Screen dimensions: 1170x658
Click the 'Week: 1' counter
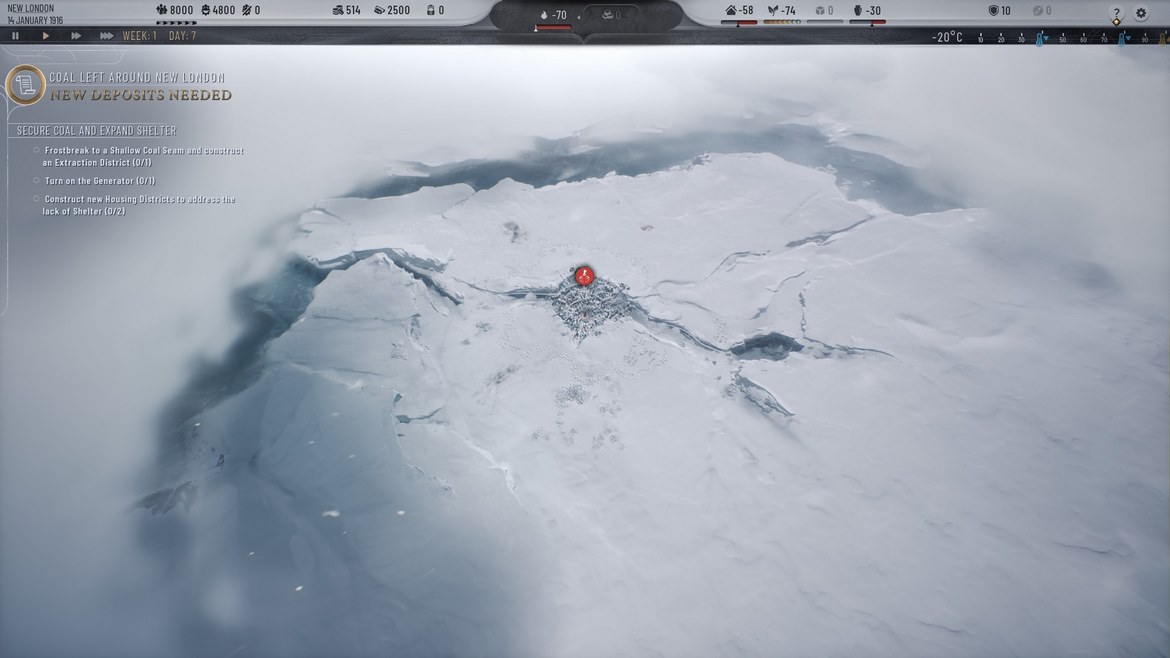140,35
